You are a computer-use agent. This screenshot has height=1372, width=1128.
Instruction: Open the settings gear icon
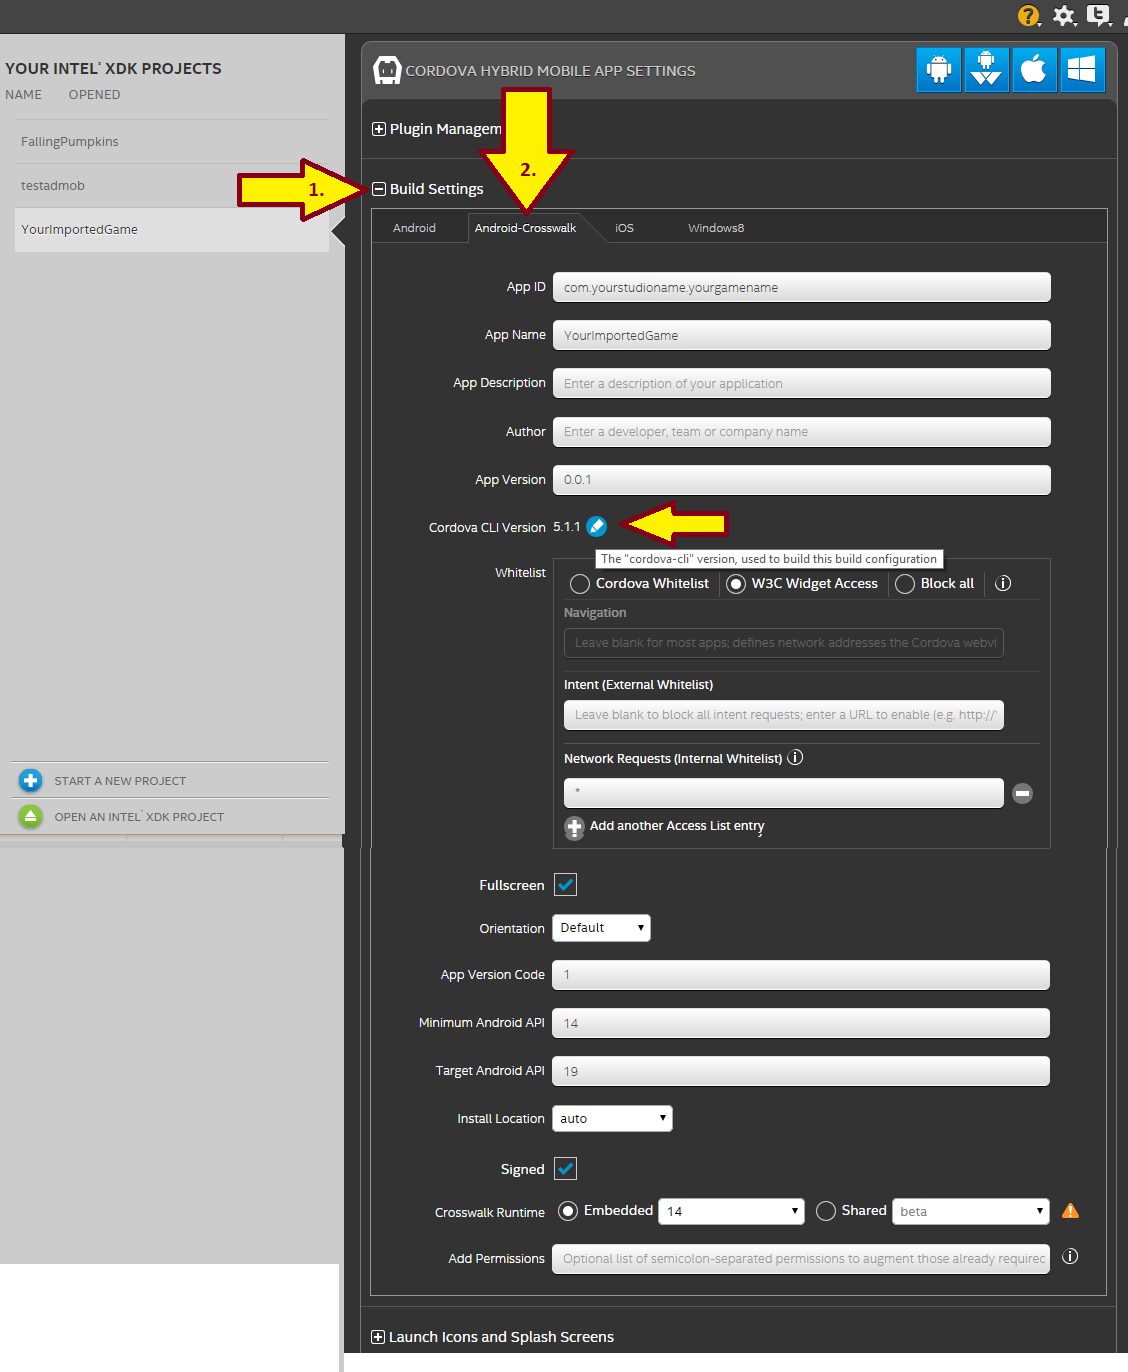[x=1064, y=16]
